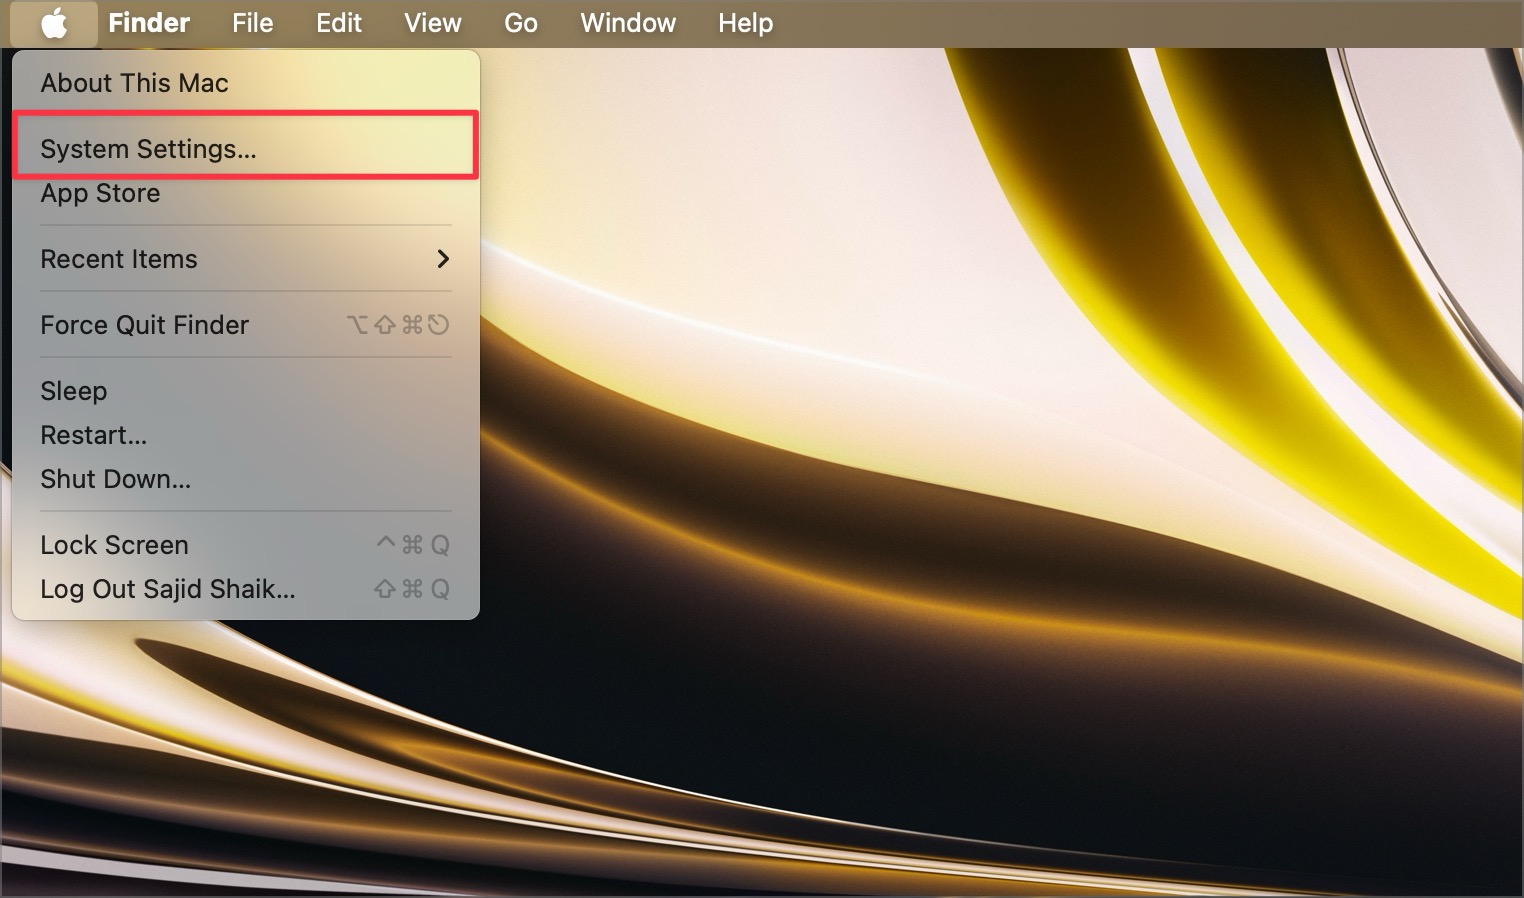Click Log Out Sajid Shaik…
Viewport: 1524px width, 898px height.
167,589
